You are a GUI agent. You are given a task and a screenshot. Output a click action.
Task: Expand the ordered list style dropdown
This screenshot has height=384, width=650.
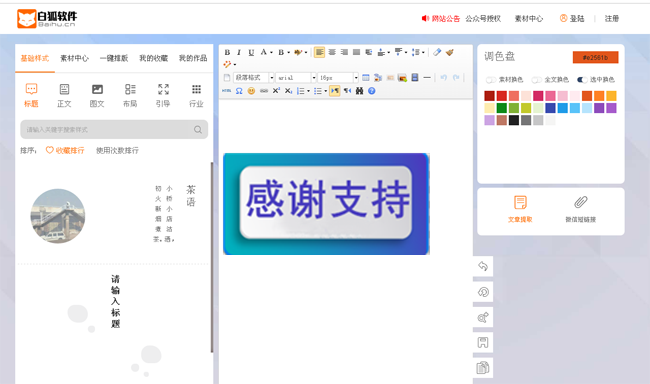click(308, 91)
